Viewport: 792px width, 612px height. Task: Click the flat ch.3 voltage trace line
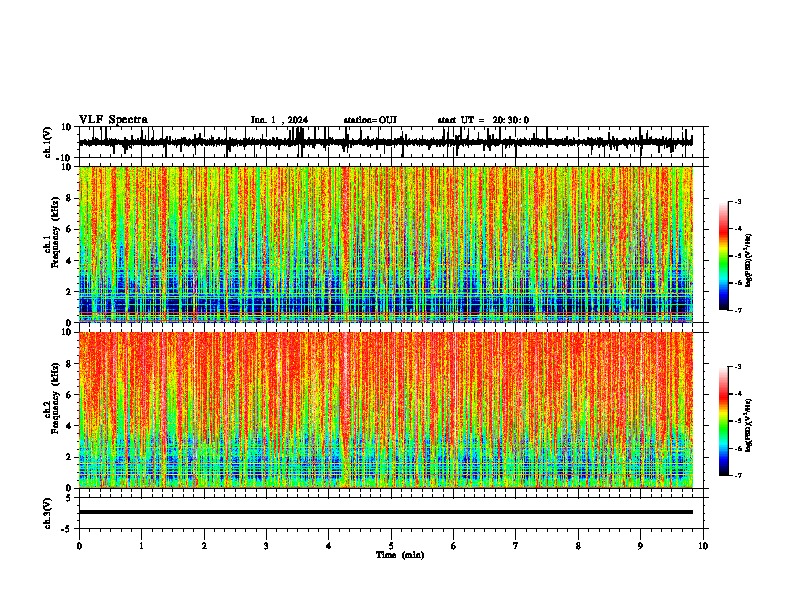coord(385,512)
